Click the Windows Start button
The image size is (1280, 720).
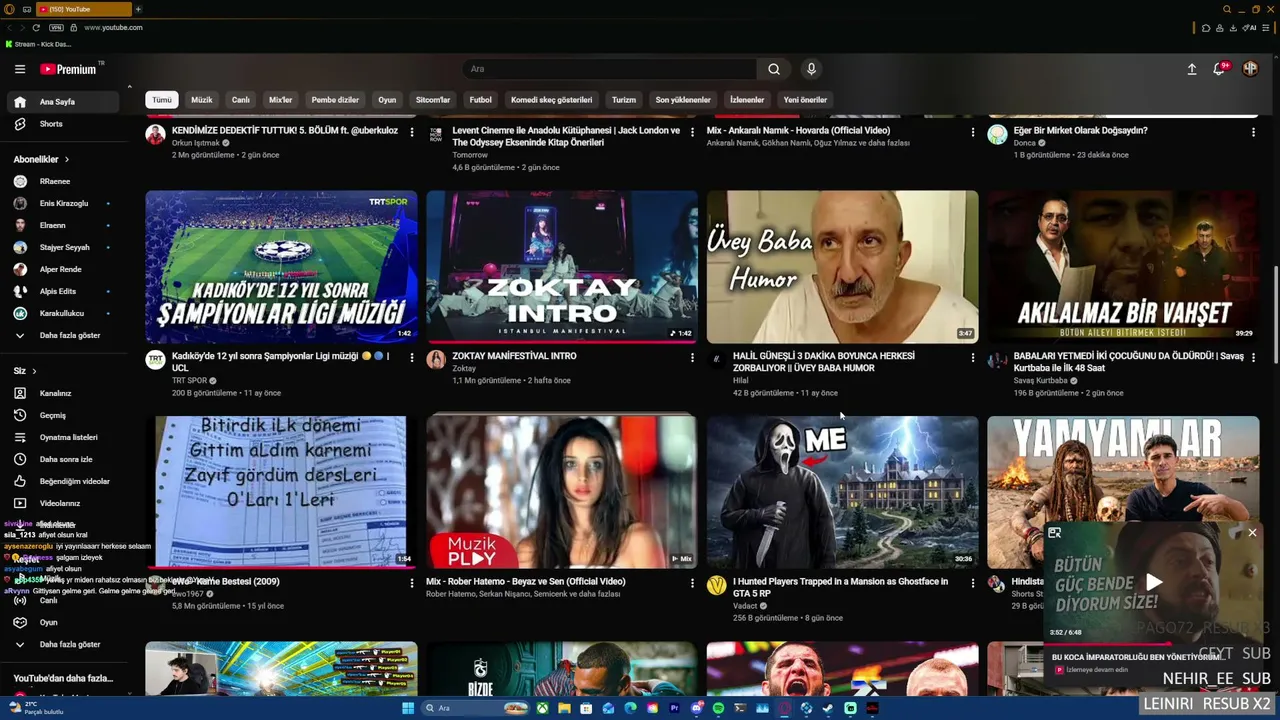(x=408, y=708)
